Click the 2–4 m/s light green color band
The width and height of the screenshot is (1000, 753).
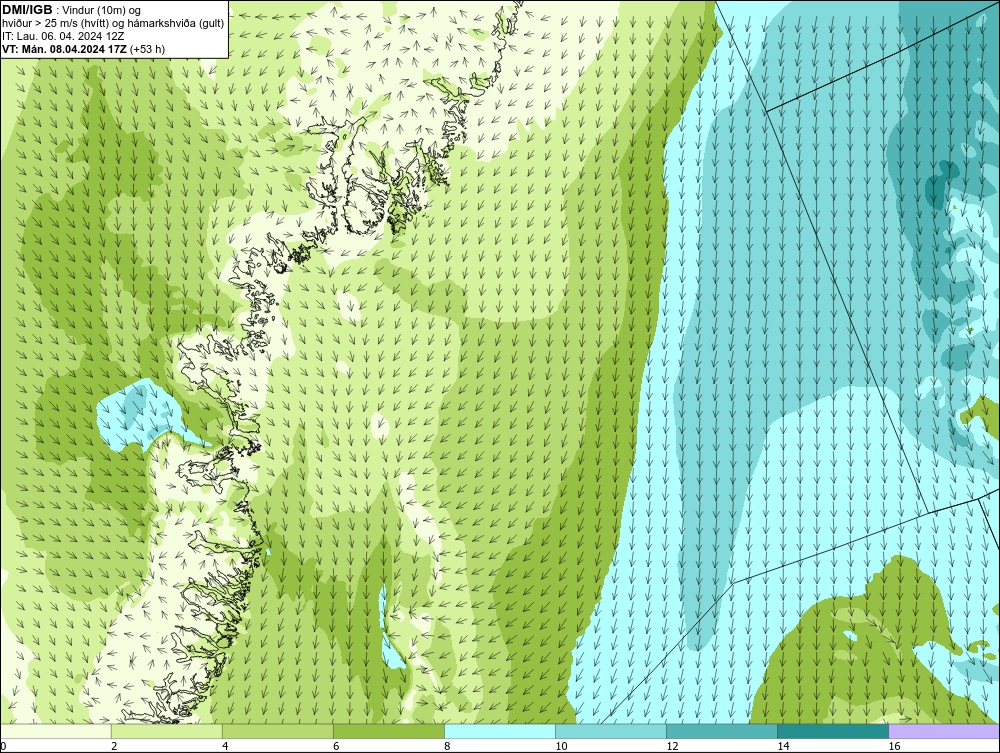[167, 731]
